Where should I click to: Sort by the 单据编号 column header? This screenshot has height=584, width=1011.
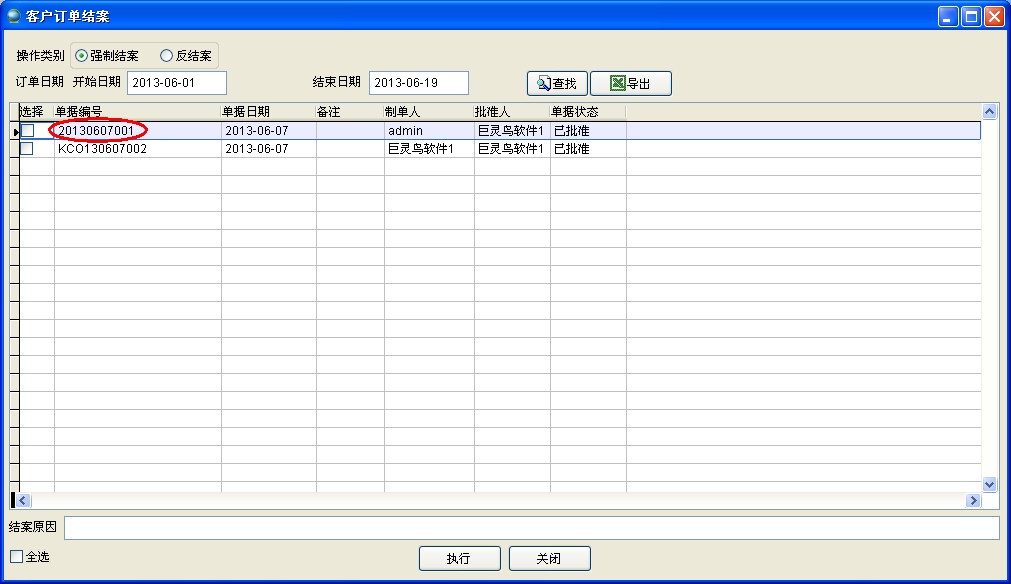pyautogui.click(x=137, y=112)
